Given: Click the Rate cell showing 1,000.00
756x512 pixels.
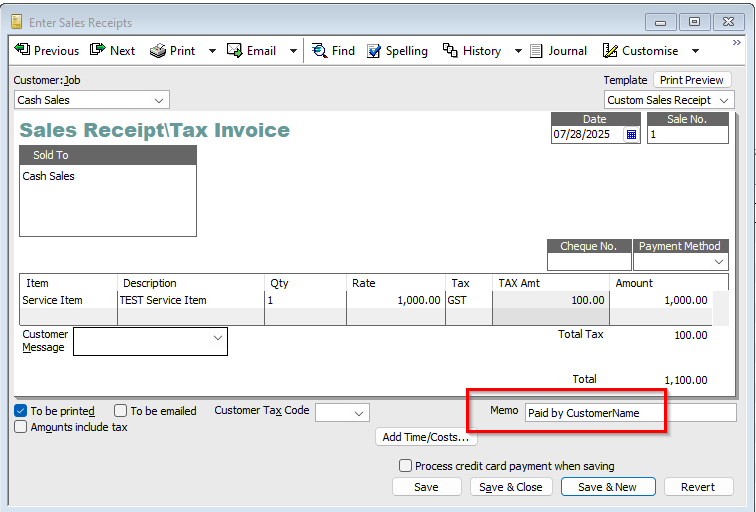Looking at the screenshot, I should [395, 300].
